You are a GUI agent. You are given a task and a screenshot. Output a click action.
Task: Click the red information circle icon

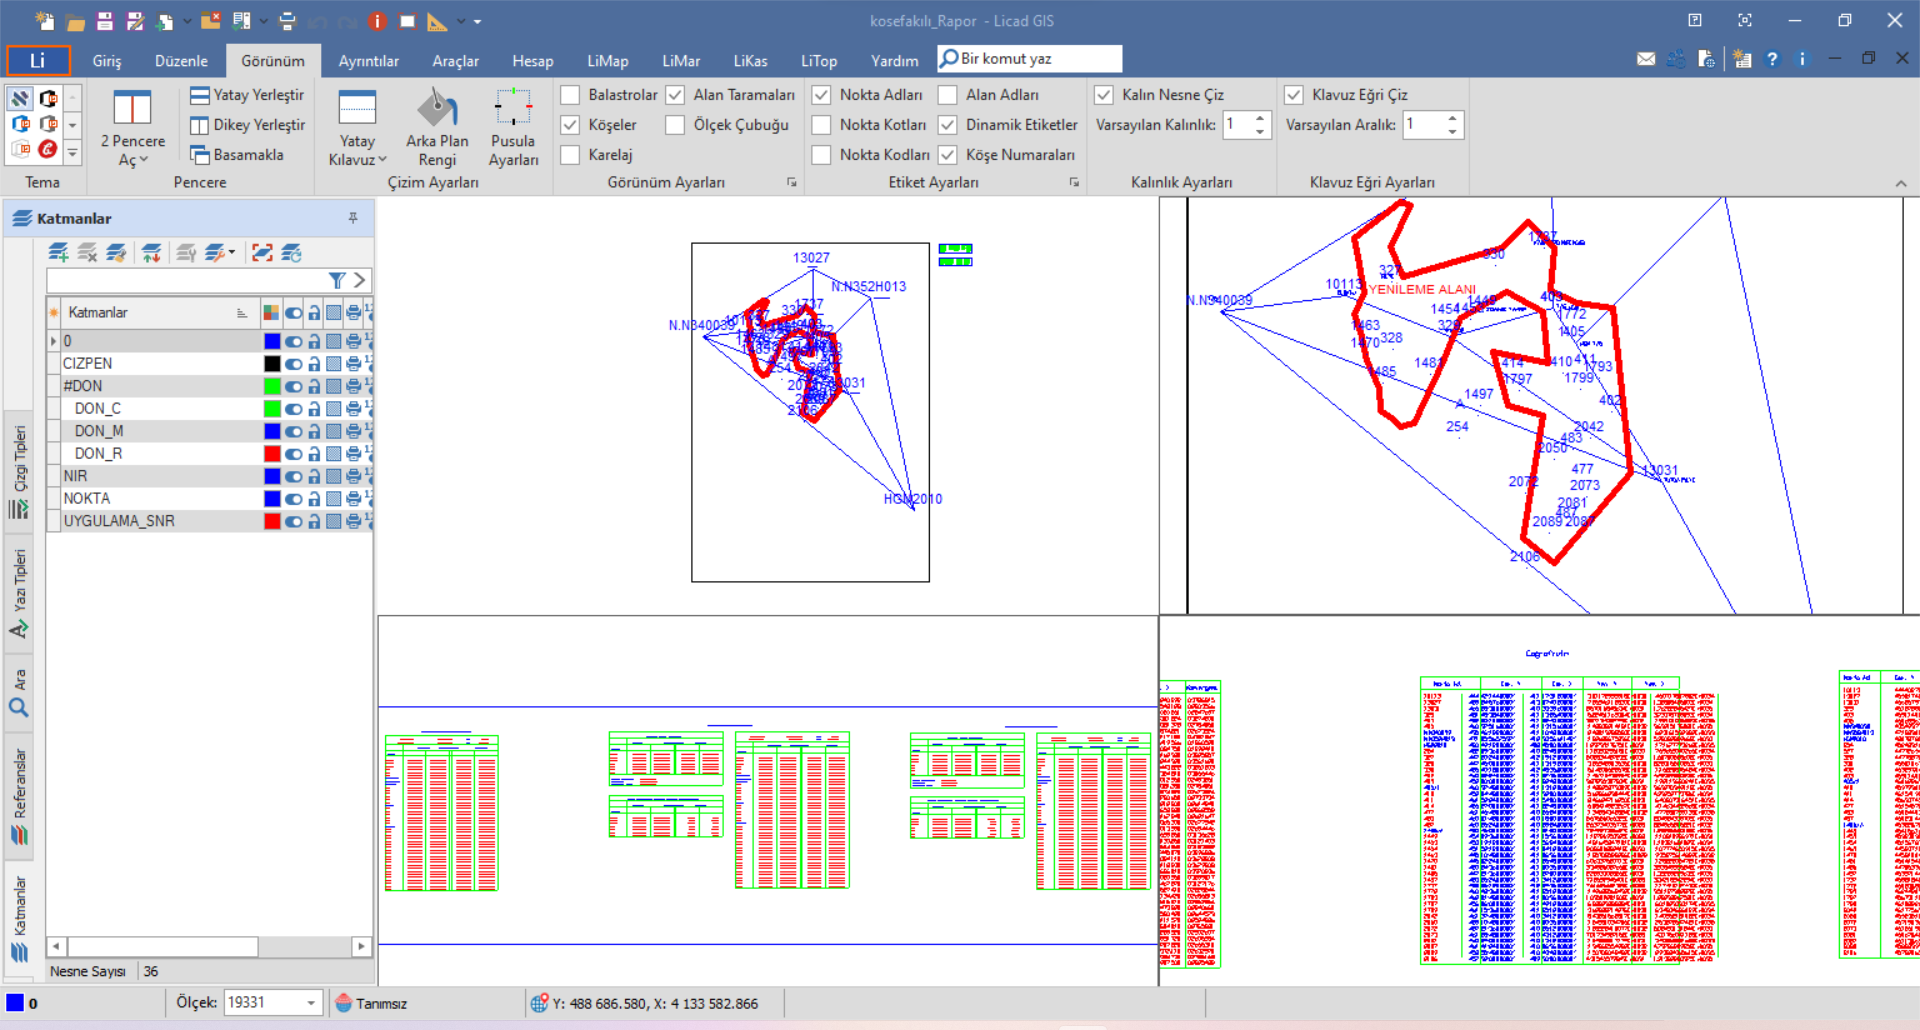pos(377,21)
